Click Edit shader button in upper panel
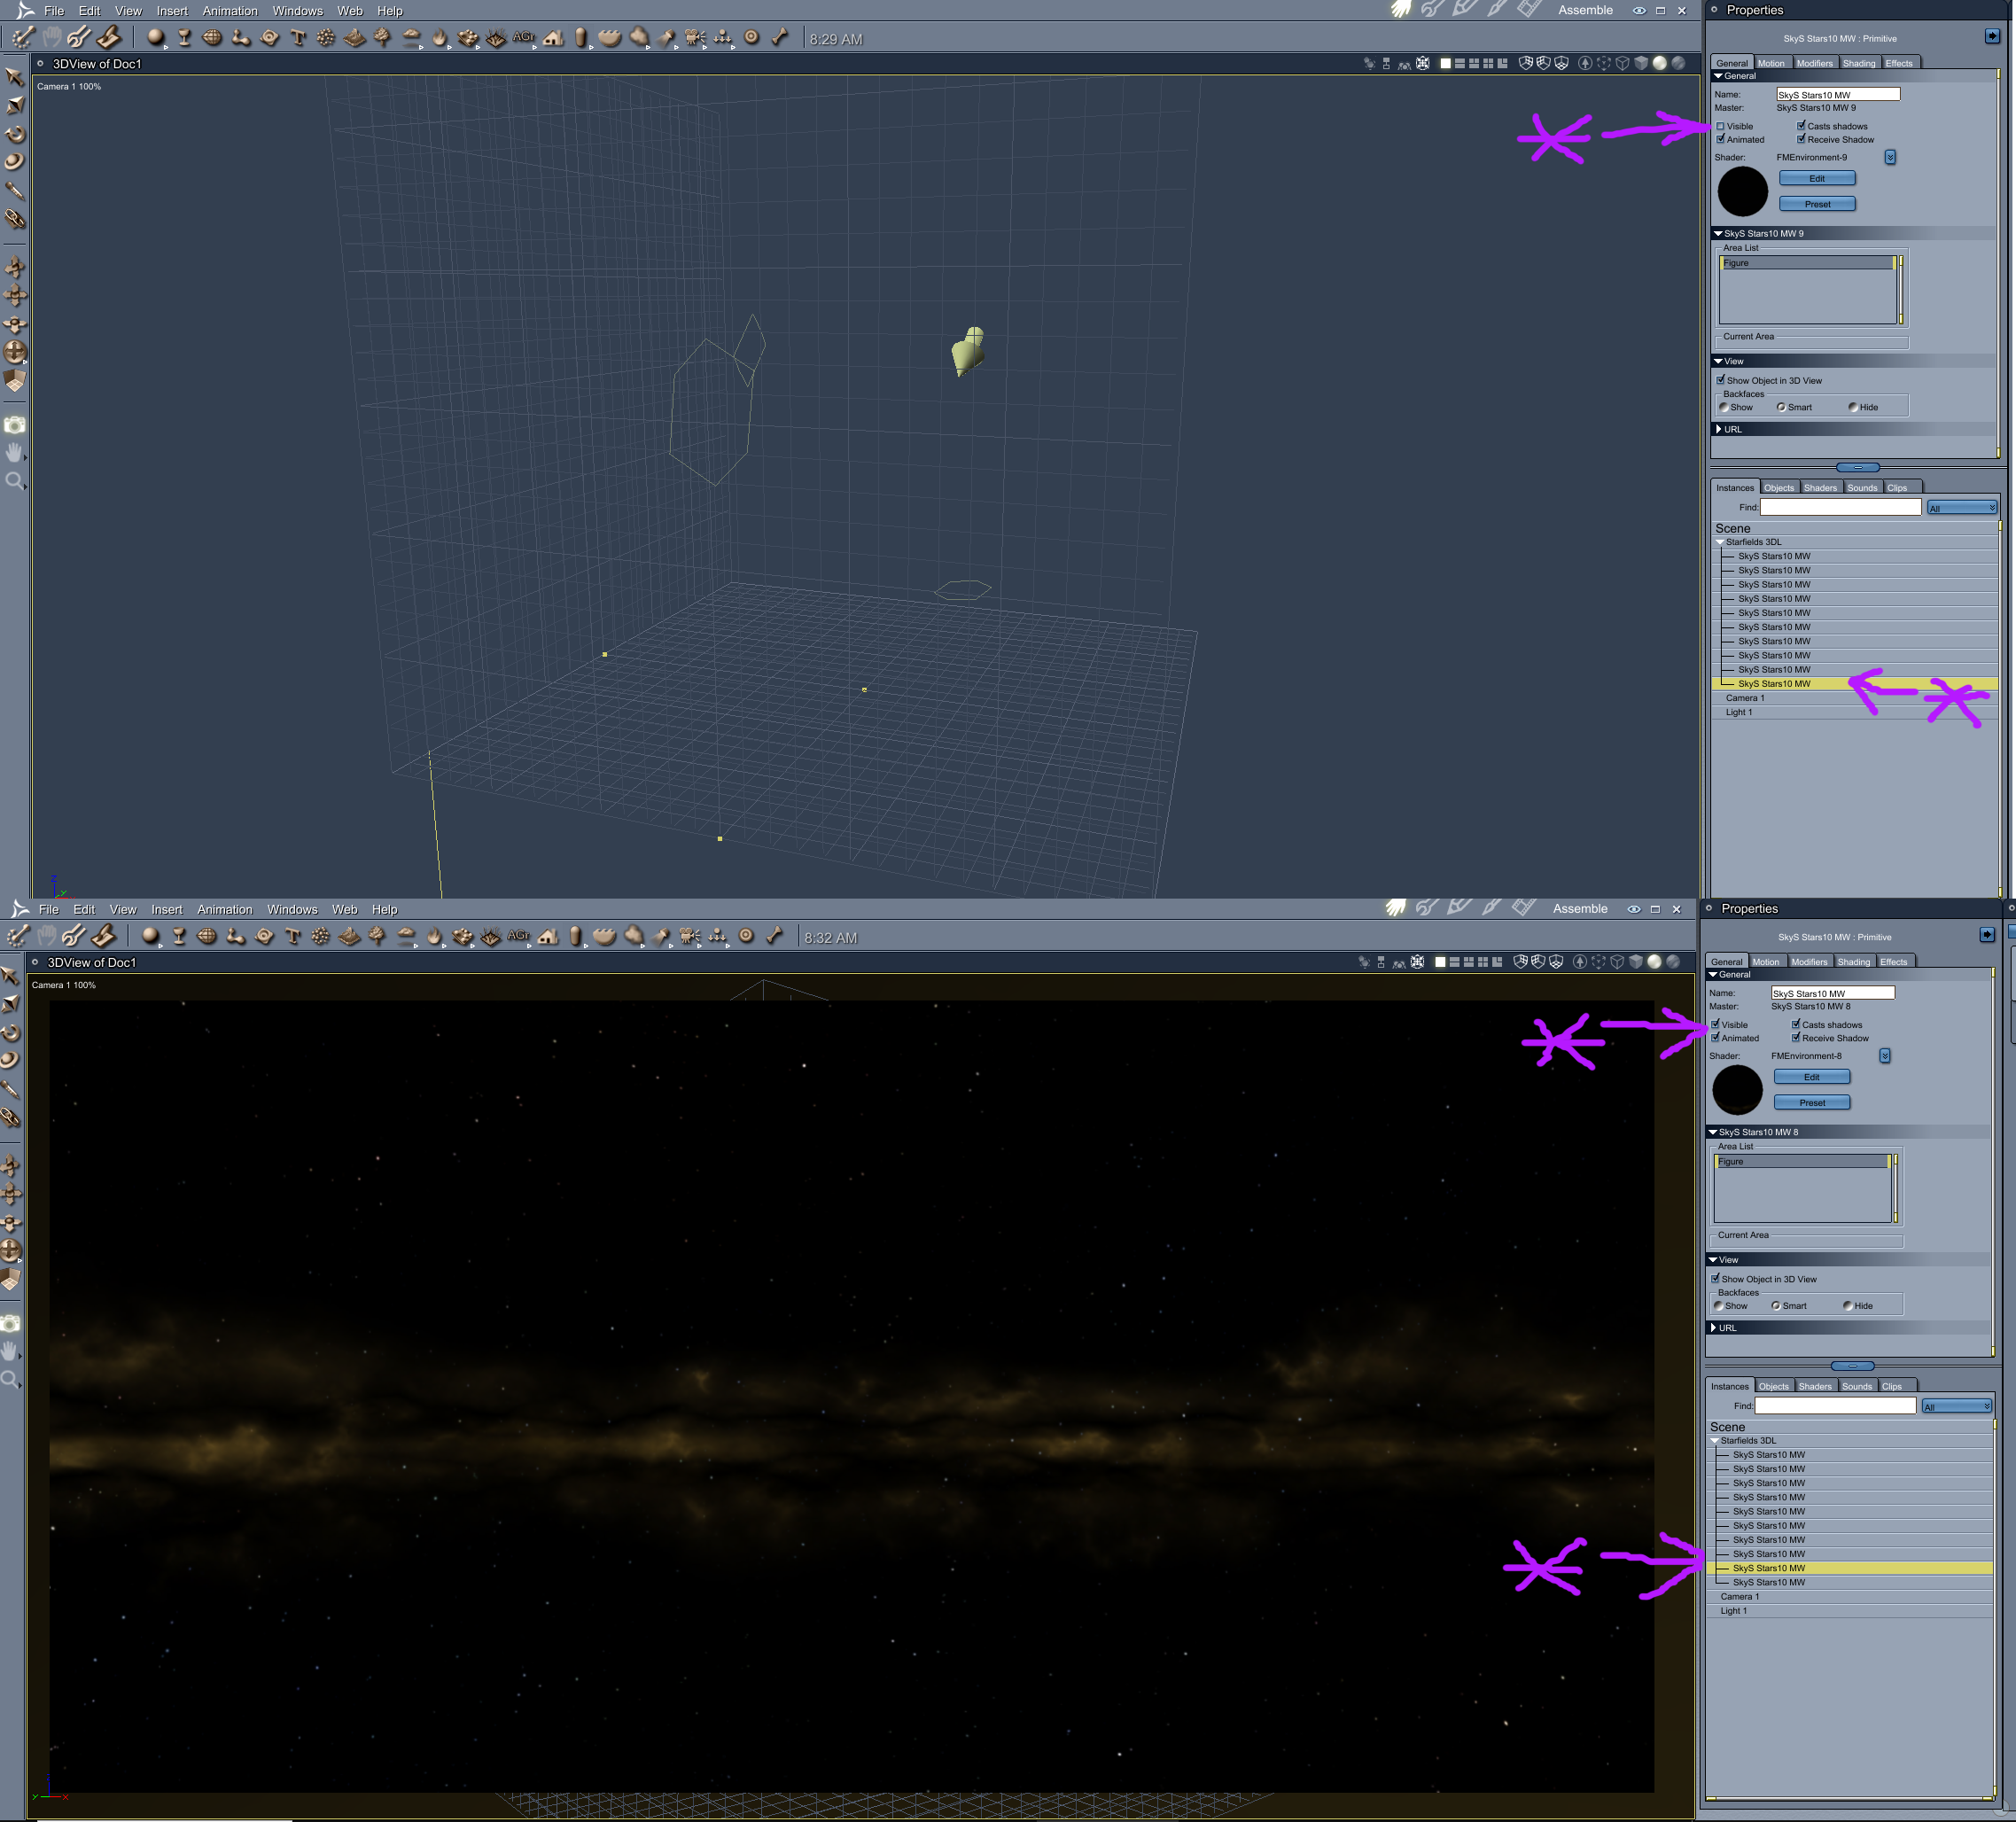 click(x=1817, y=178)
